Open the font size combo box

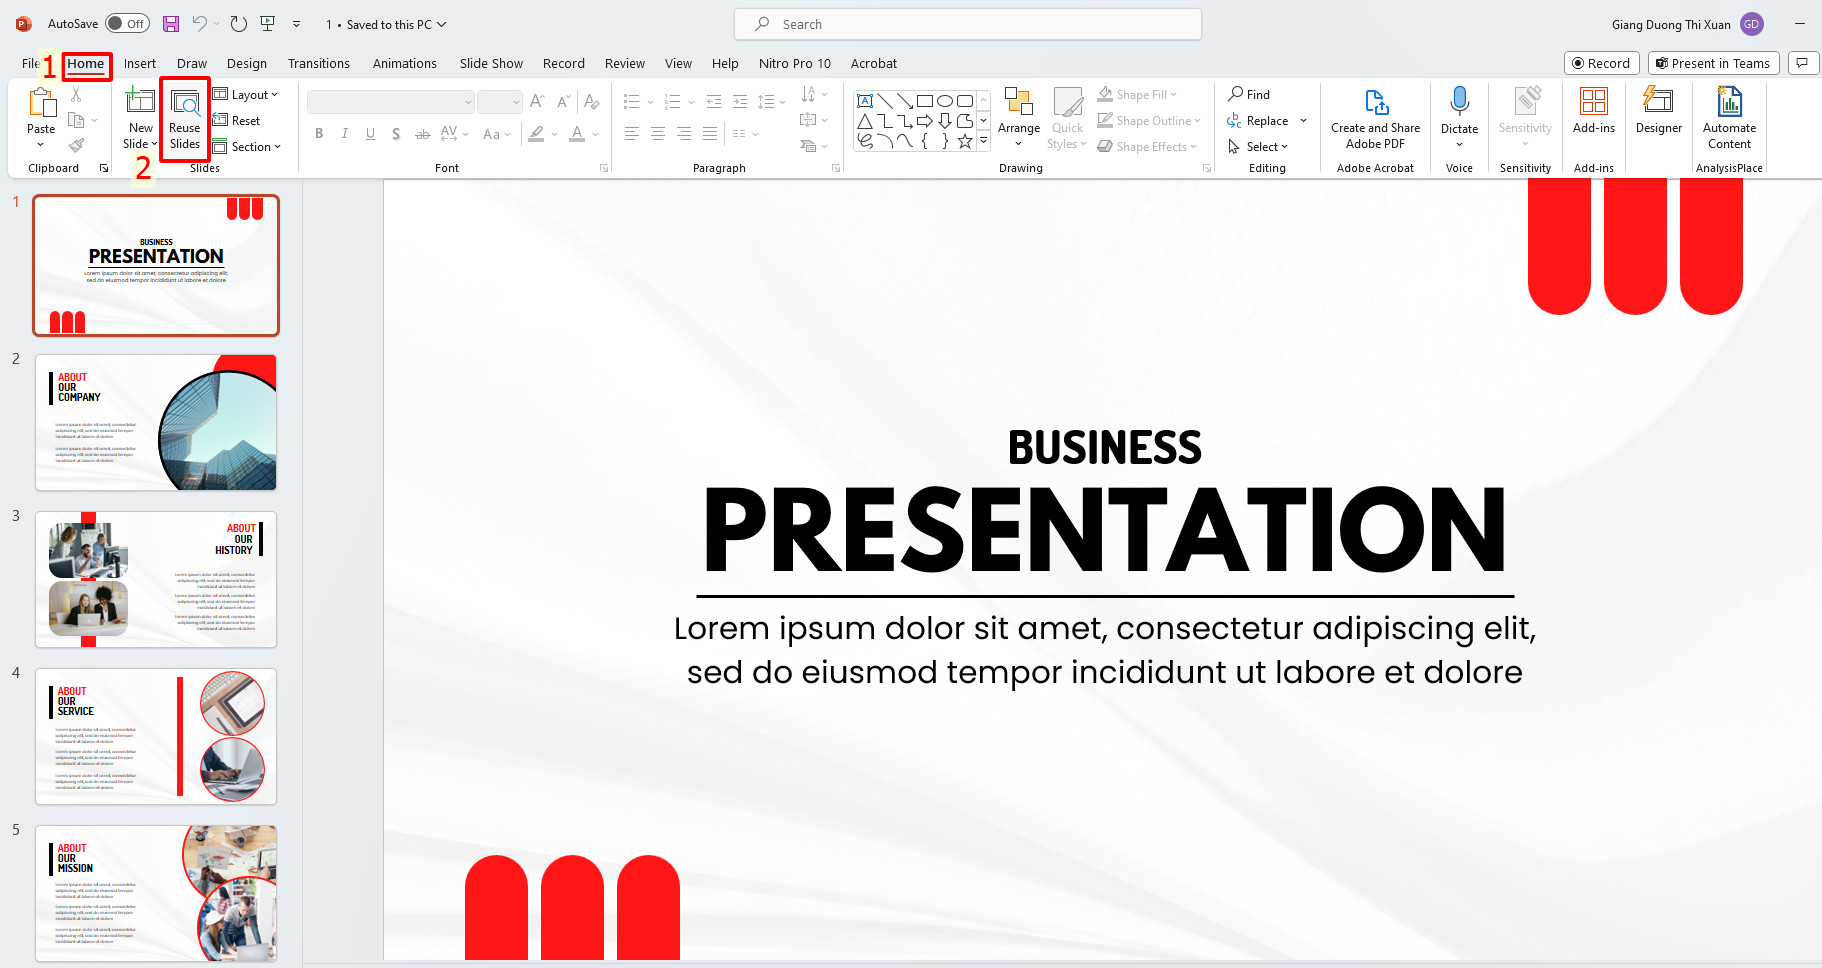tap(500, 102)
